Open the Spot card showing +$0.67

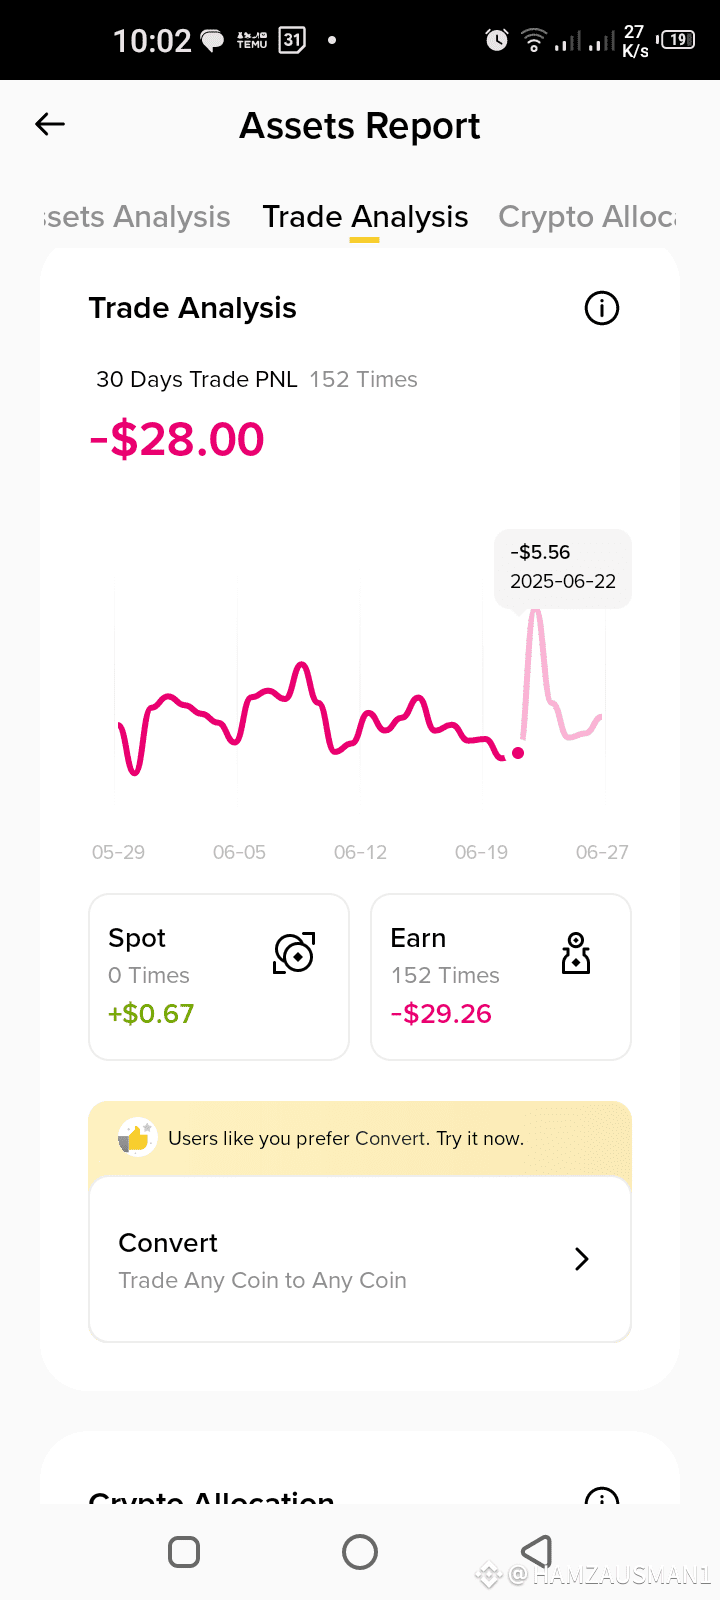pos(219,977)
